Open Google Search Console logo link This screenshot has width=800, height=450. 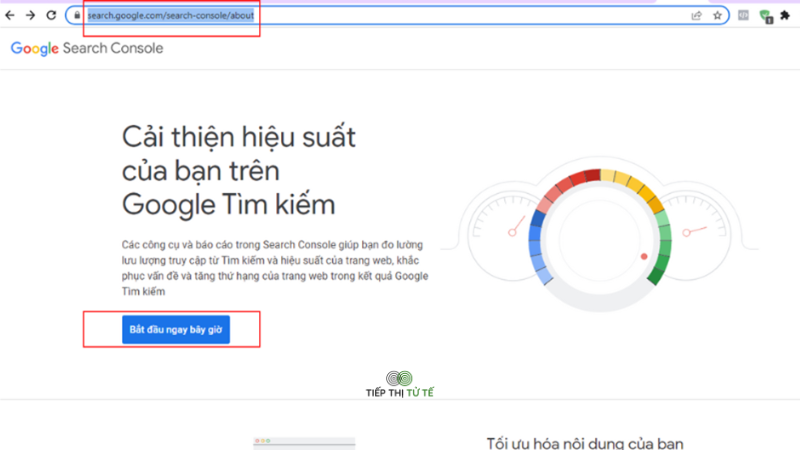coord(87,48)
